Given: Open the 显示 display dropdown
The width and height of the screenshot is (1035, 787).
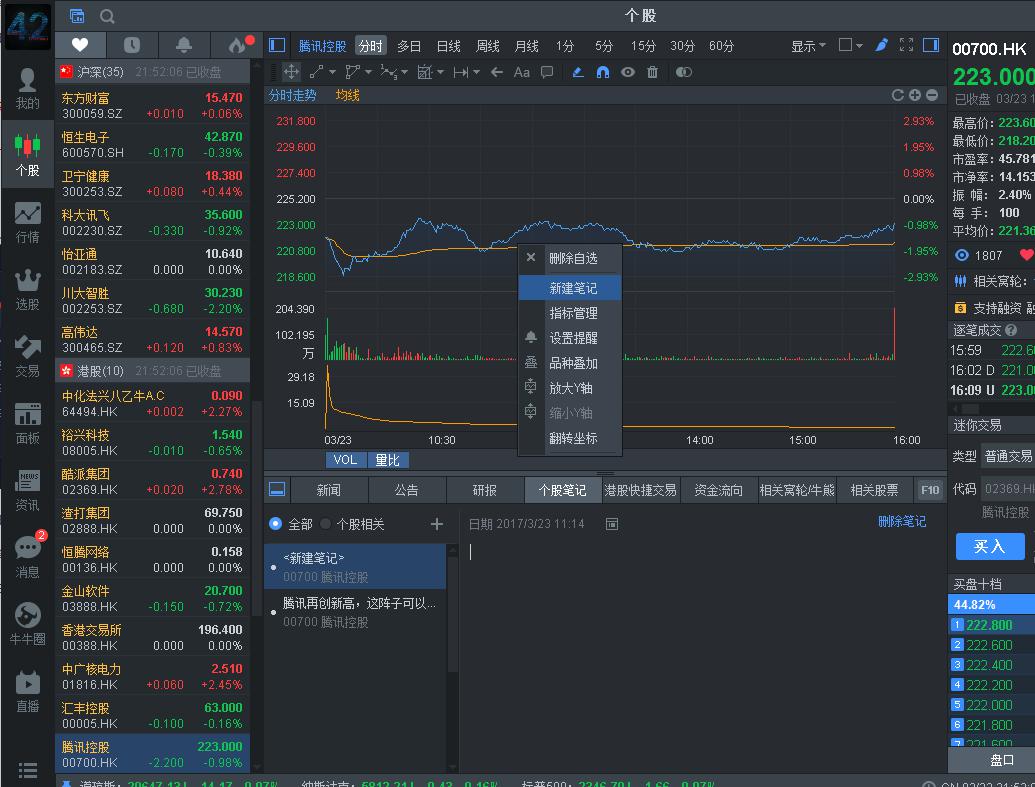Looking at the screenshot, I should click(808, 46).
